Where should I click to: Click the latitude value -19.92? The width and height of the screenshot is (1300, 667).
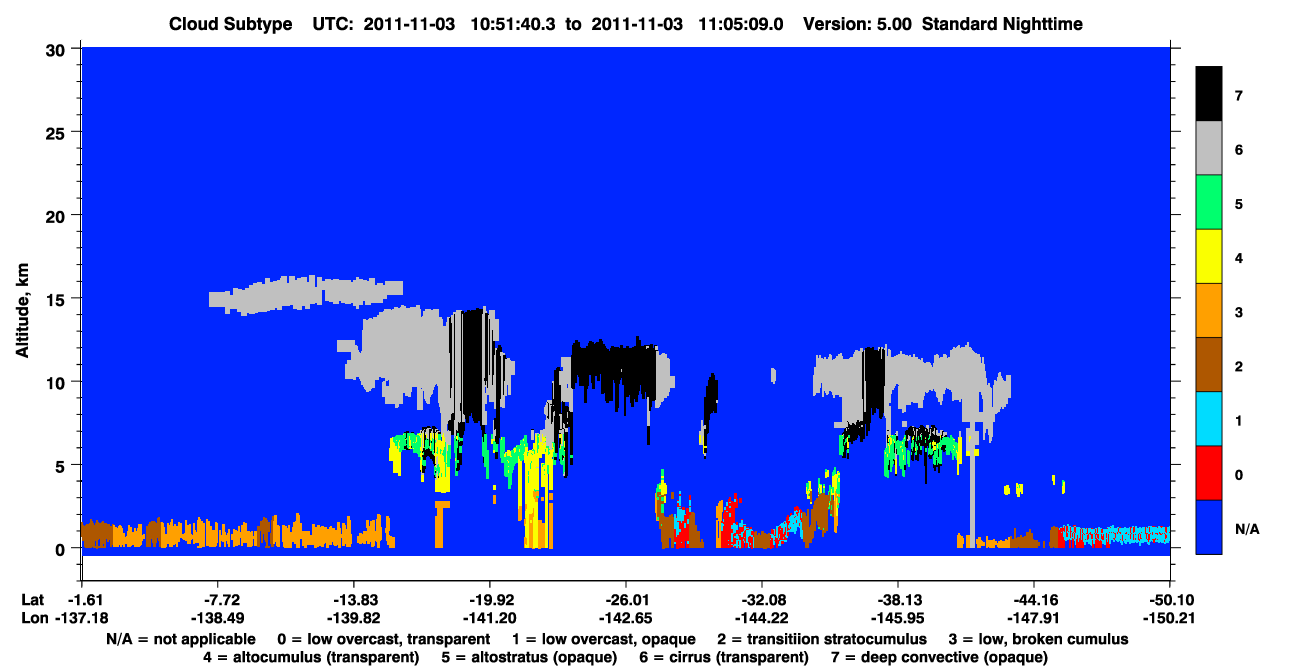[x=489, y=600]
